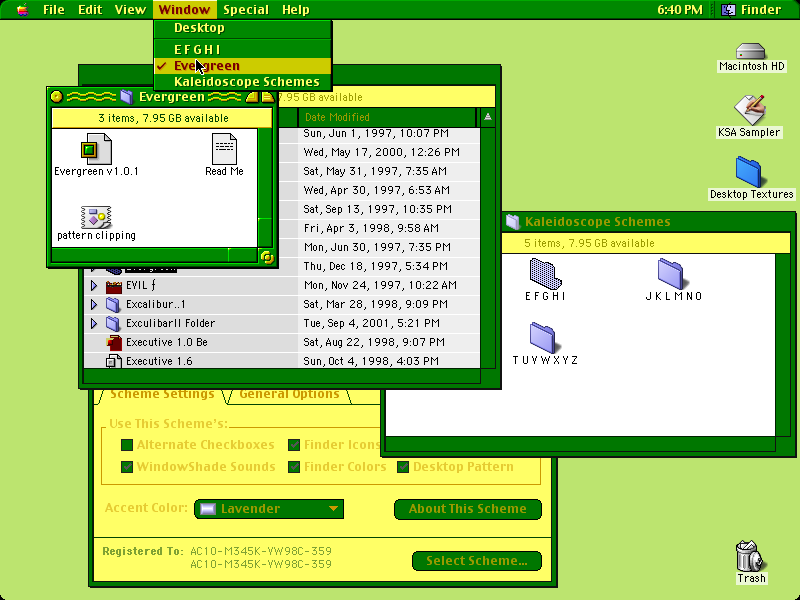
Task: Toggle the WindowShade Sounds checkbox
Action: 127,467
